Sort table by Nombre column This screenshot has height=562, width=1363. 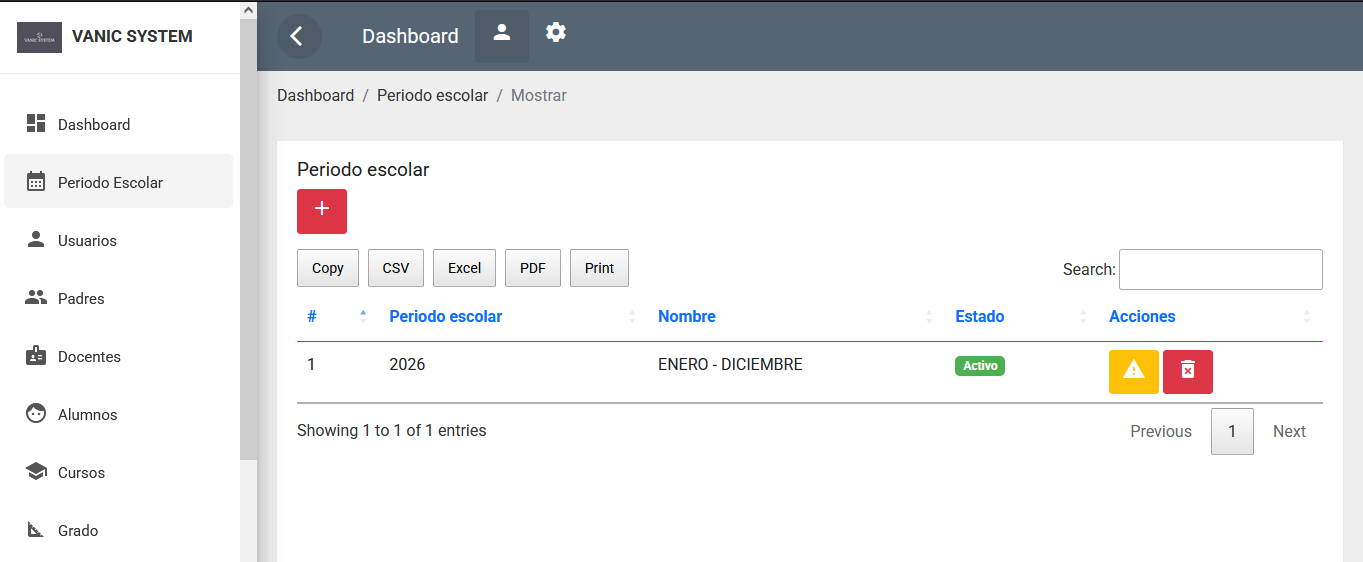[687, 317]
